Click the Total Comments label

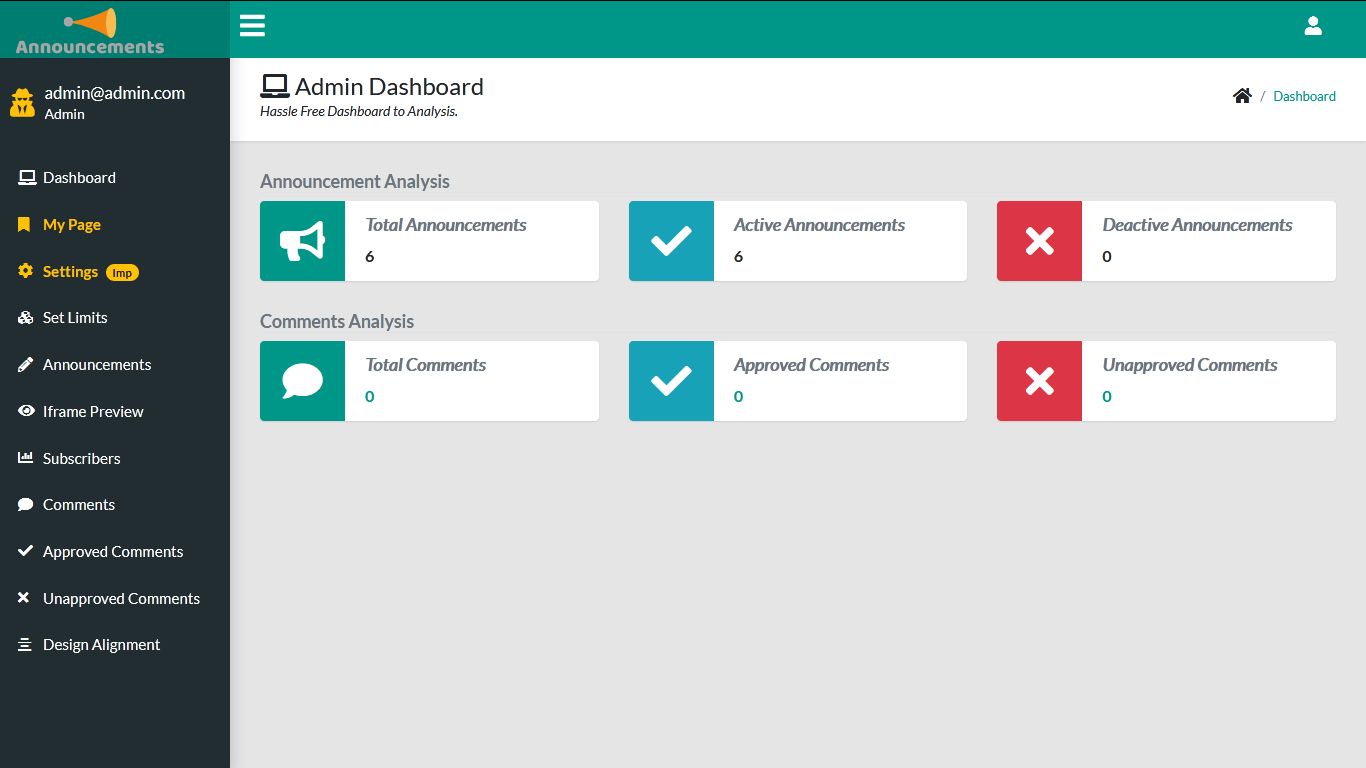pos(426,365)
